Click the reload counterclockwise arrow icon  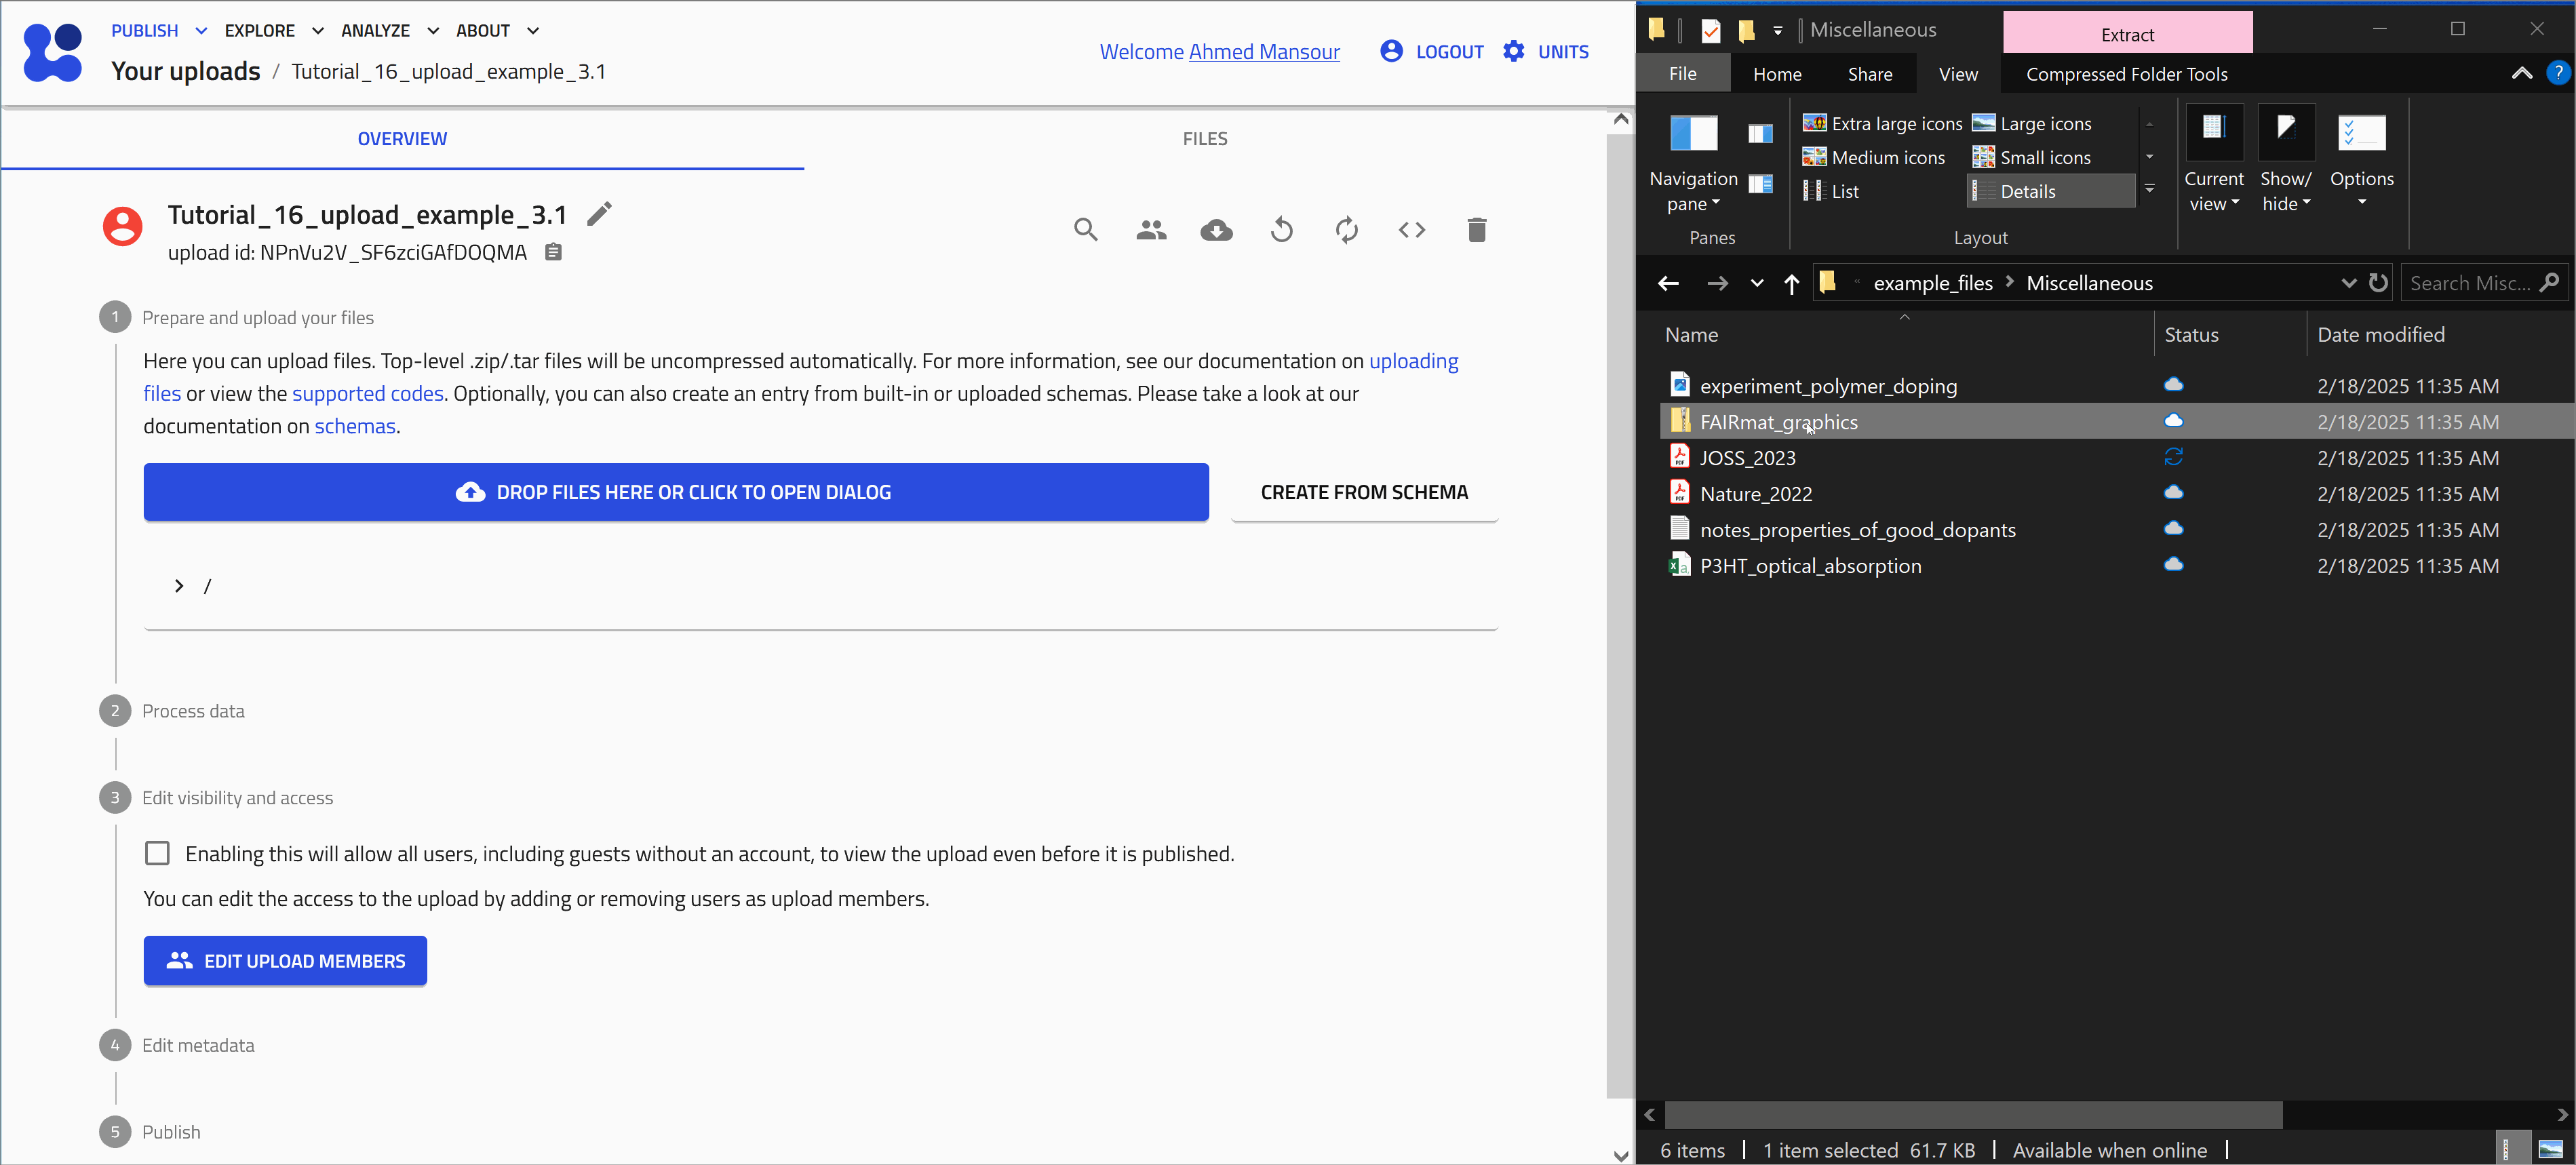(1281, 230)
